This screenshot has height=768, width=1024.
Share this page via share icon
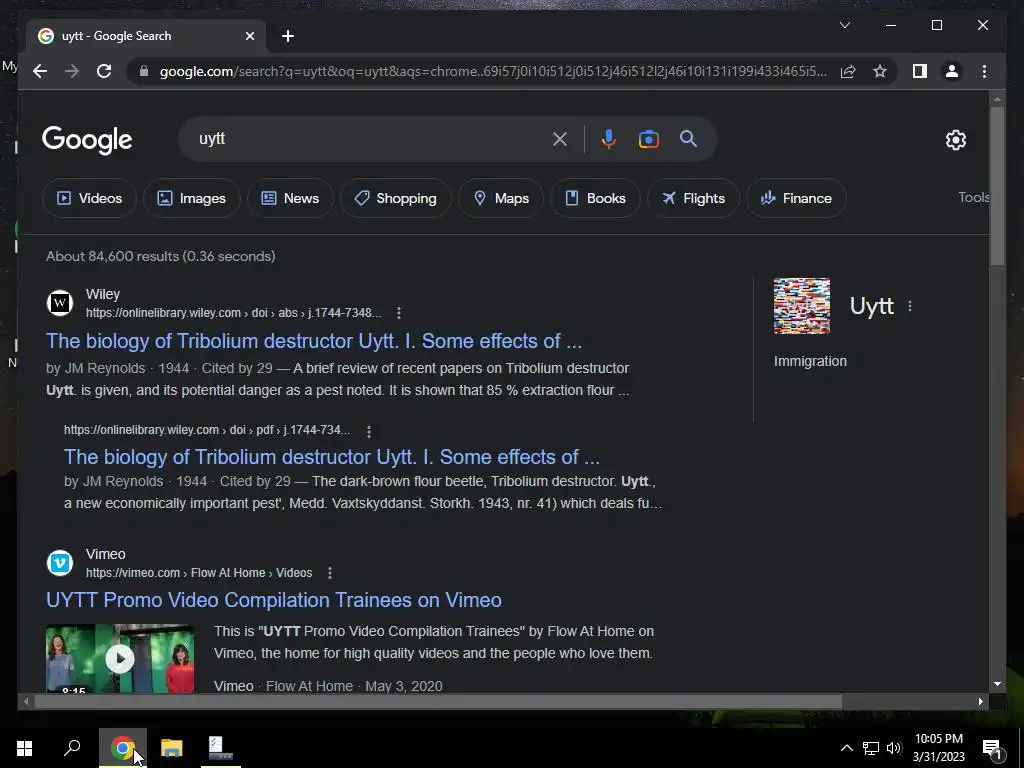(x=848, y=71)
